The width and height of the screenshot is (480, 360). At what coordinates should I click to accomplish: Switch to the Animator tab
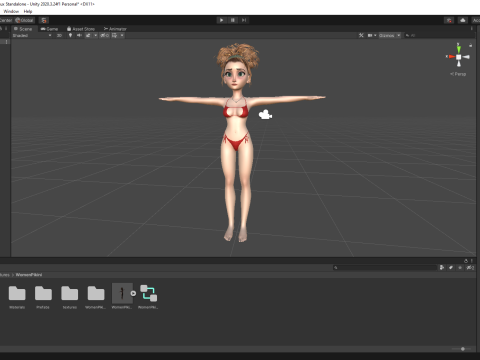point(115,29)
